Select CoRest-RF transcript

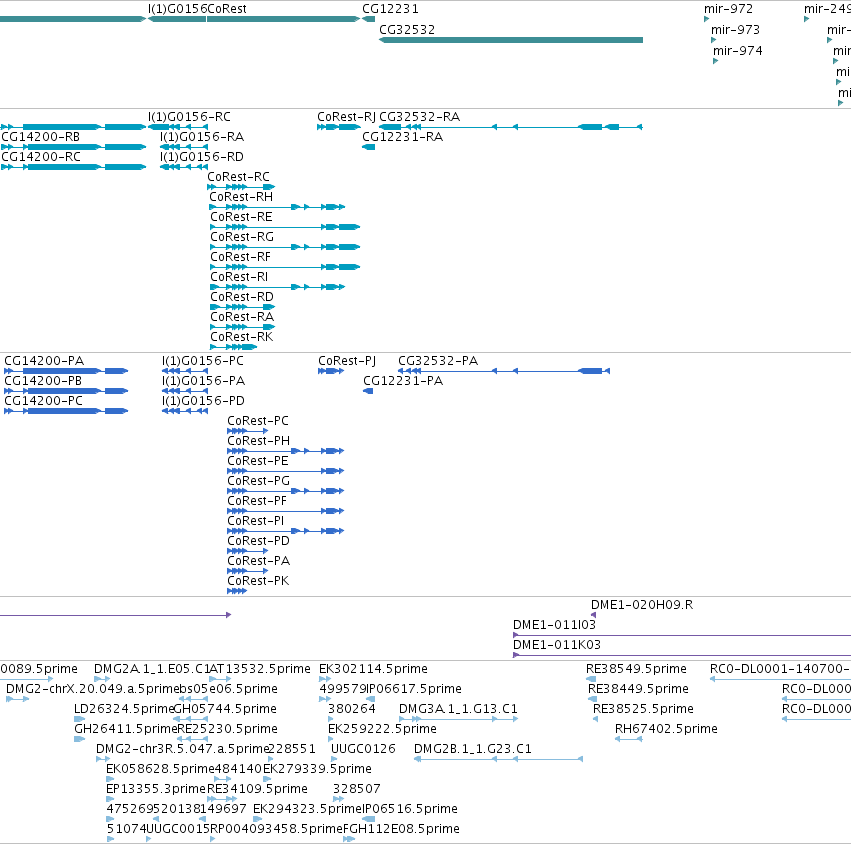pyautogui.click(x=285, y=268)
